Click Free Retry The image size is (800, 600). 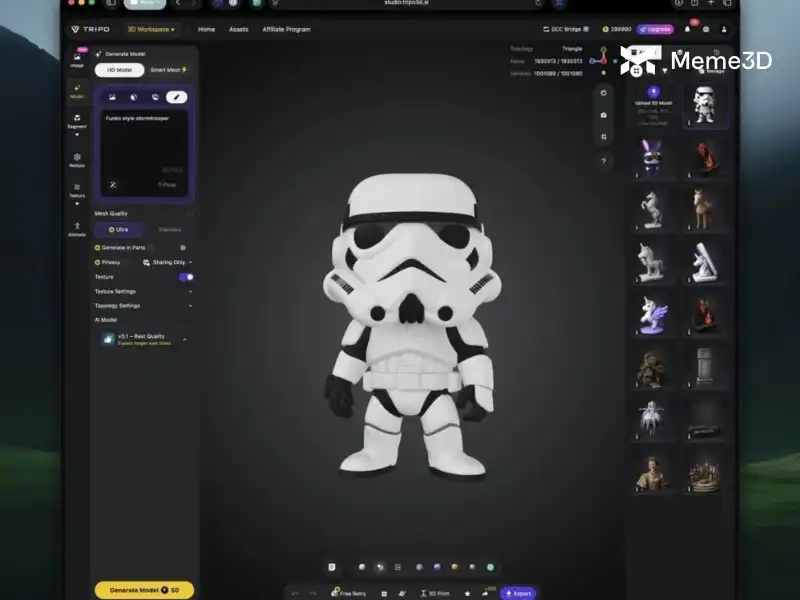[x=349, y=593]
